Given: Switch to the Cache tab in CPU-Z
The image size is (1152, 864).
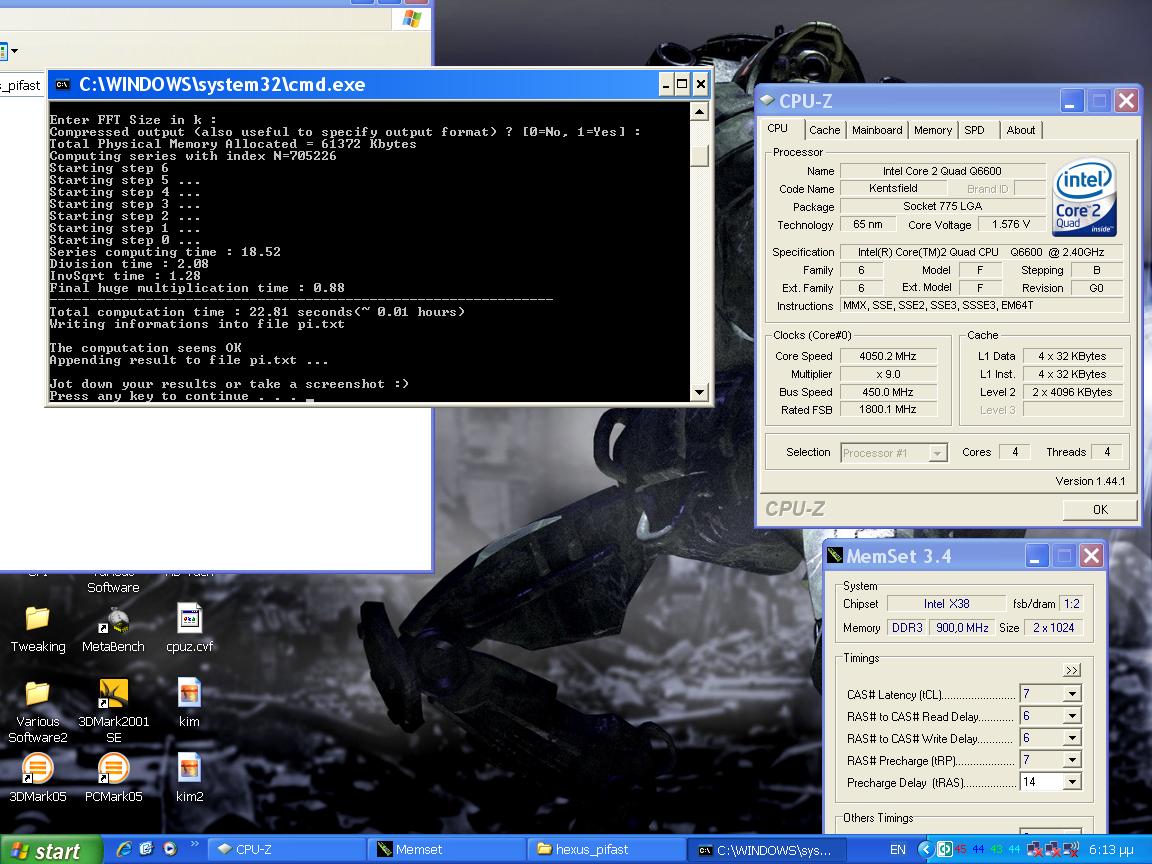Looking at the screenshot, I should pos(824,130).
